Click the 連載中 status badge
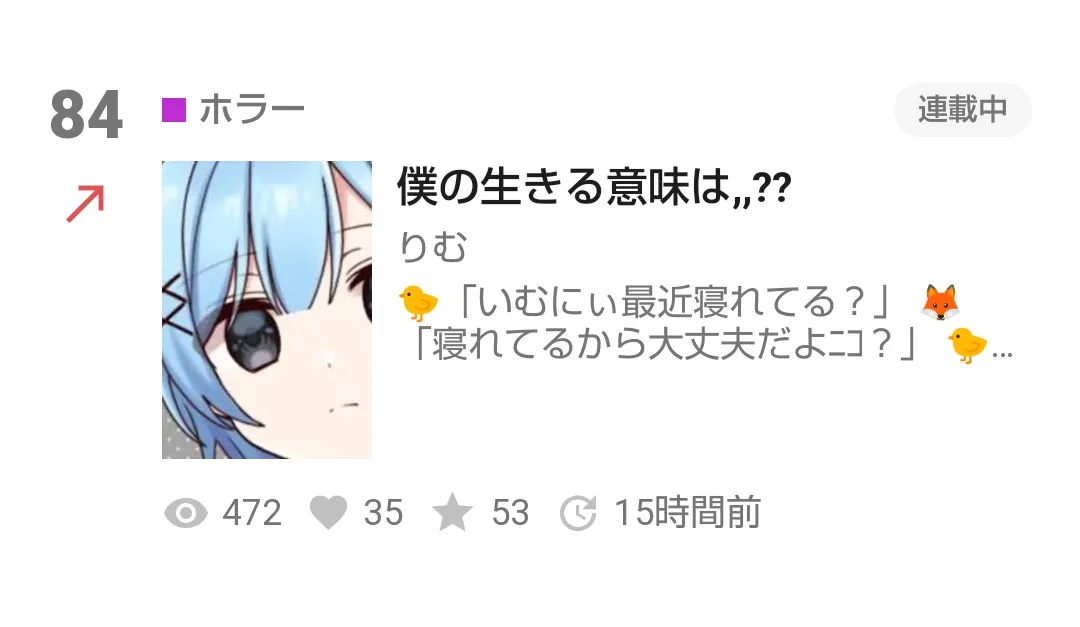The height and width of the screenshot is (627, 1080). pos(962,110)
